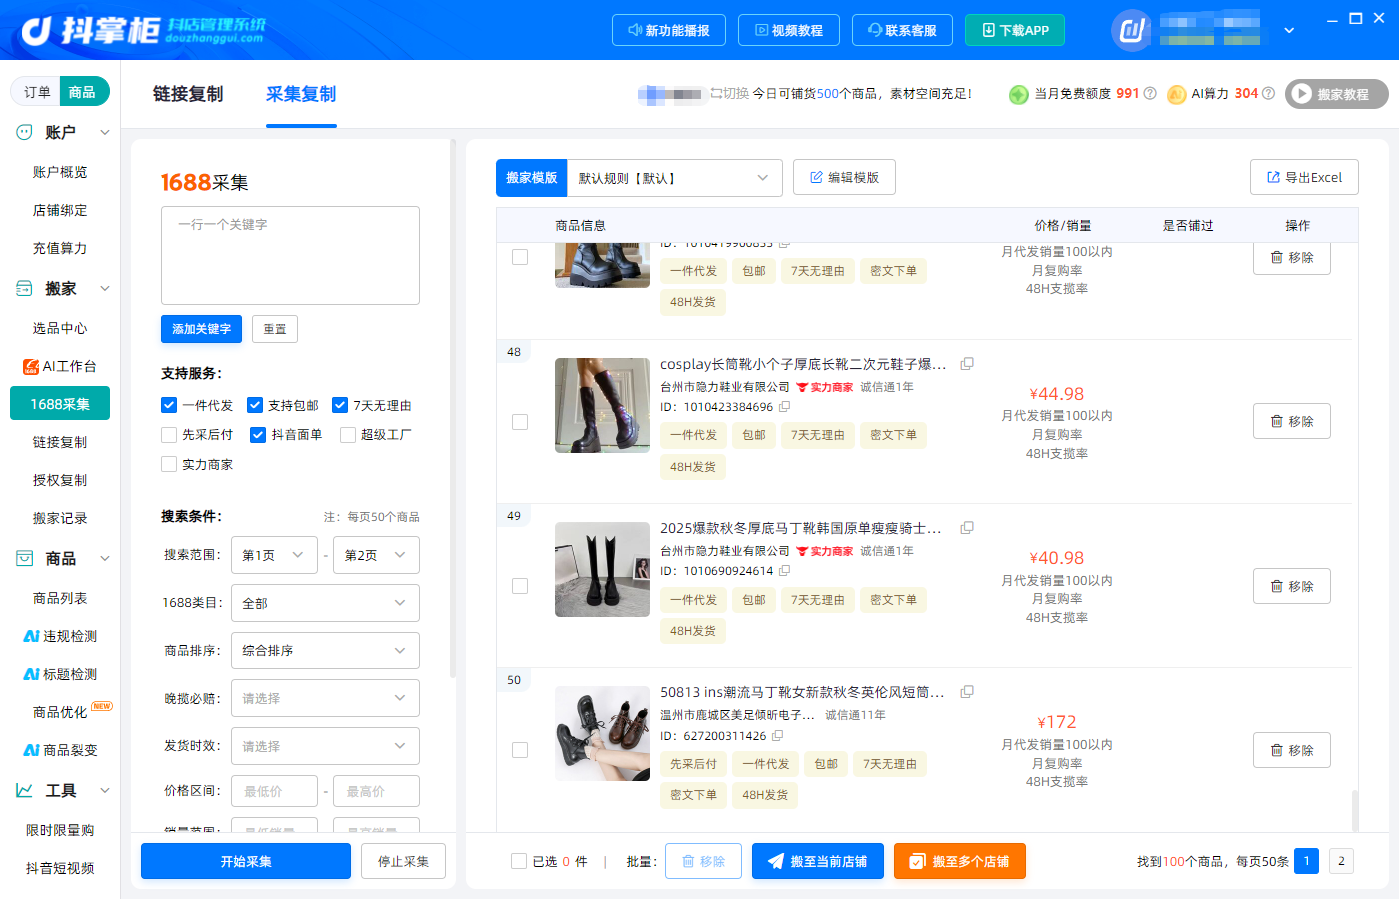1399x899 pixels.
Task: Click help icon next to AI算力 304
Action: click(1268, 93)
